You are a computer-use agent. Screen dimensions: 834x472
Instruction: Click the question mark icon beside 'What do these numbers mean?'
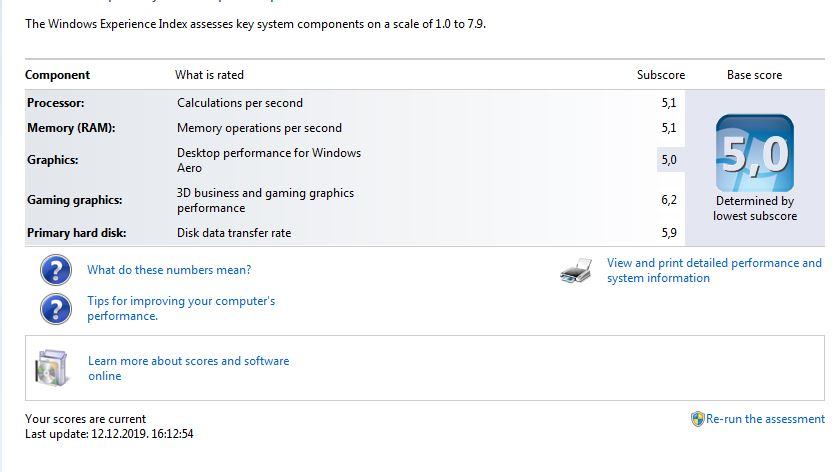(x=56, y=270)
